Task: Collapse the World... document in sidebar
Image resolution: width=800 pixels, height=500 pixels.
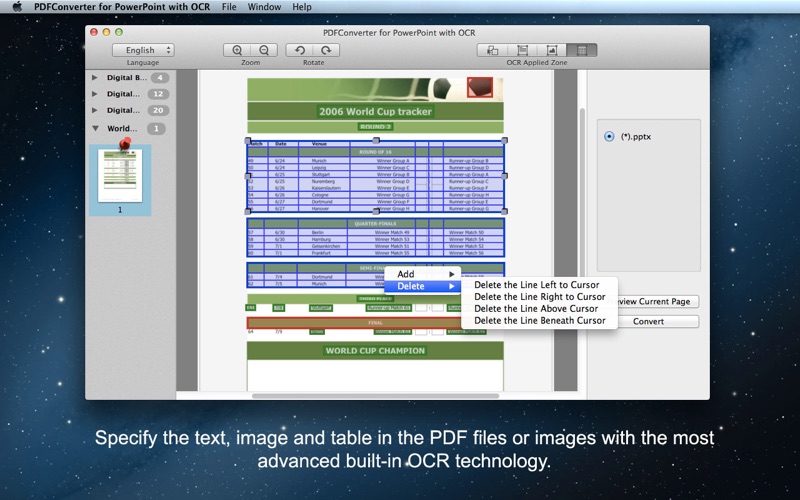Action: [x=95, y=129]
